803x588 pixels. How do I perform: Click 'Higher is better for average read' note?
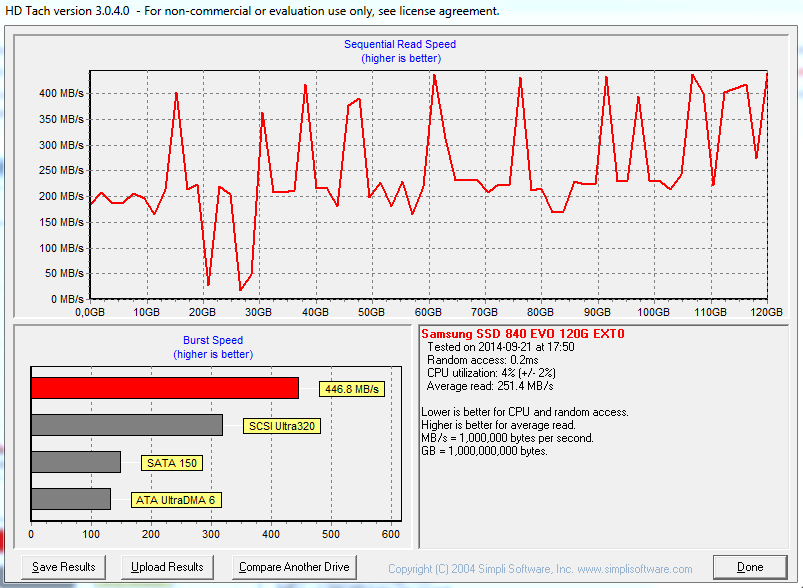[x=498, y=425]
